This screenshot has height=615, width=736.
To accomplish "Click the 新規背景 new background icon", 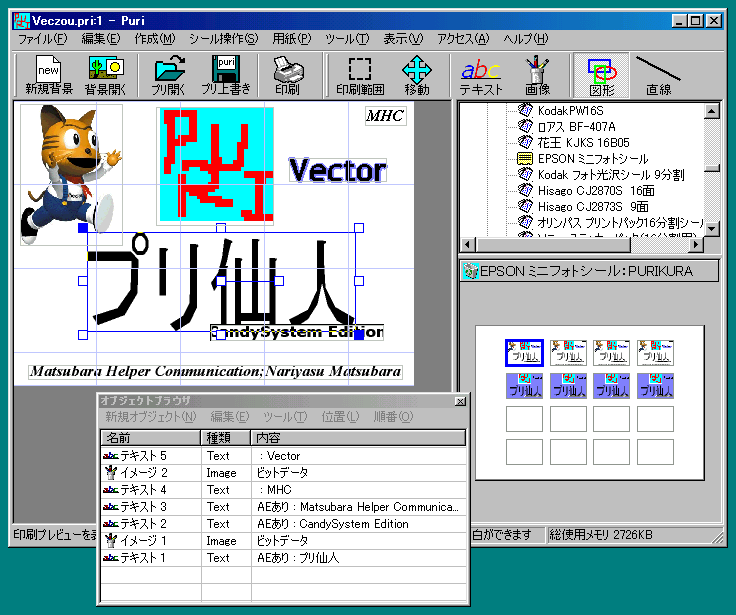I will coord(49,76).
